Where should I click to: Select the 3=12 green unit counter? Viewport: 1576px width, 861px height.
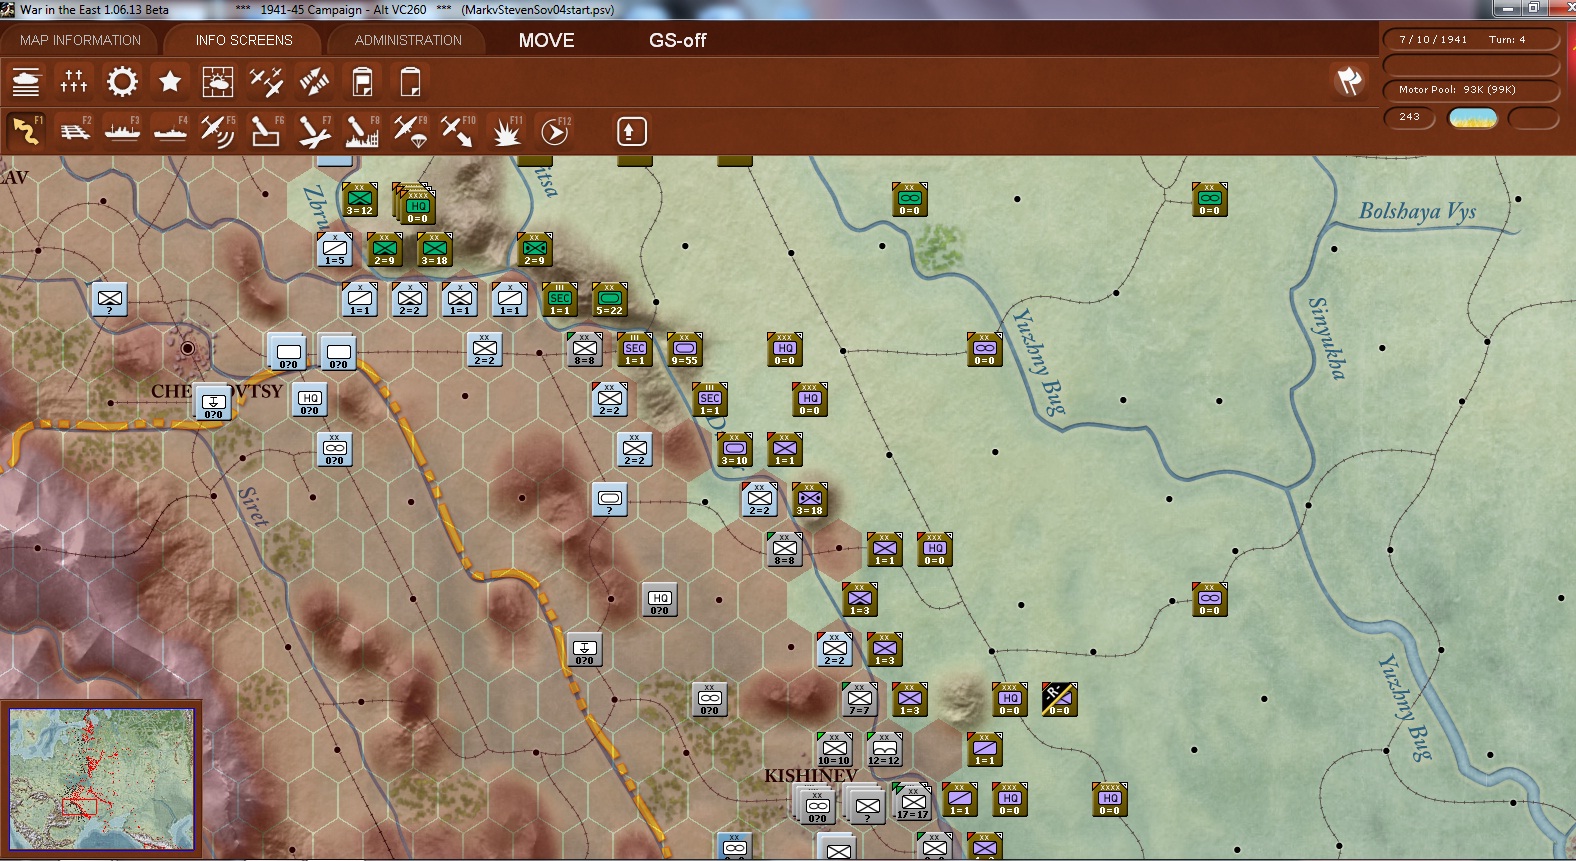click(x=360, y=199)
